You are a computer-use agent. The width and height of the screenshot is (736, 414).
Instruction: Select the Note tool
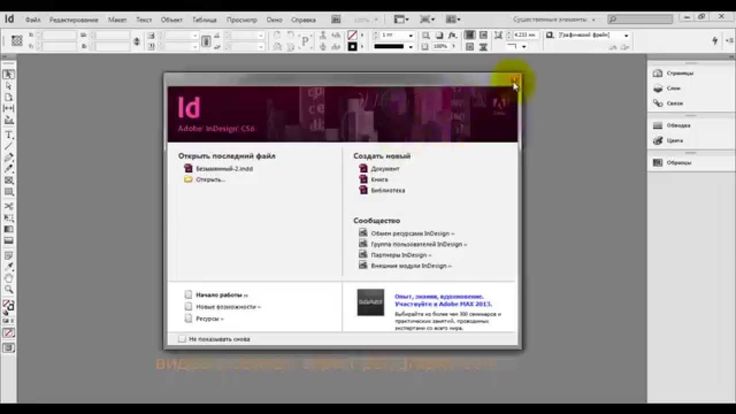point(8,256)
